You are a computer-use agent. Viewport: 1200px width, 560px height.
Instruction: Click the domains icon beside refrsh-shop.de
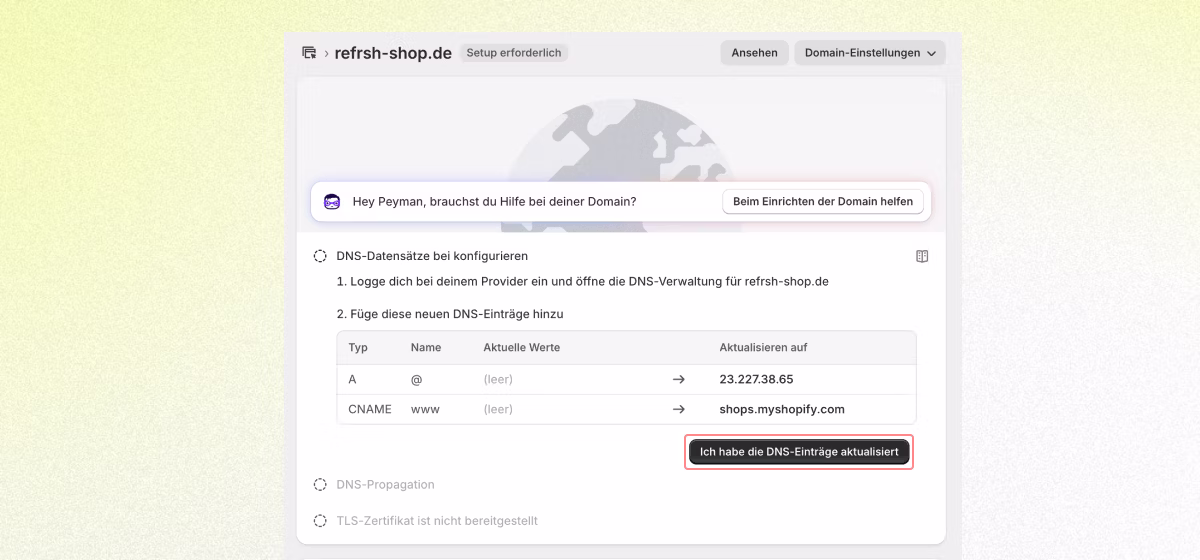(309, 53)
